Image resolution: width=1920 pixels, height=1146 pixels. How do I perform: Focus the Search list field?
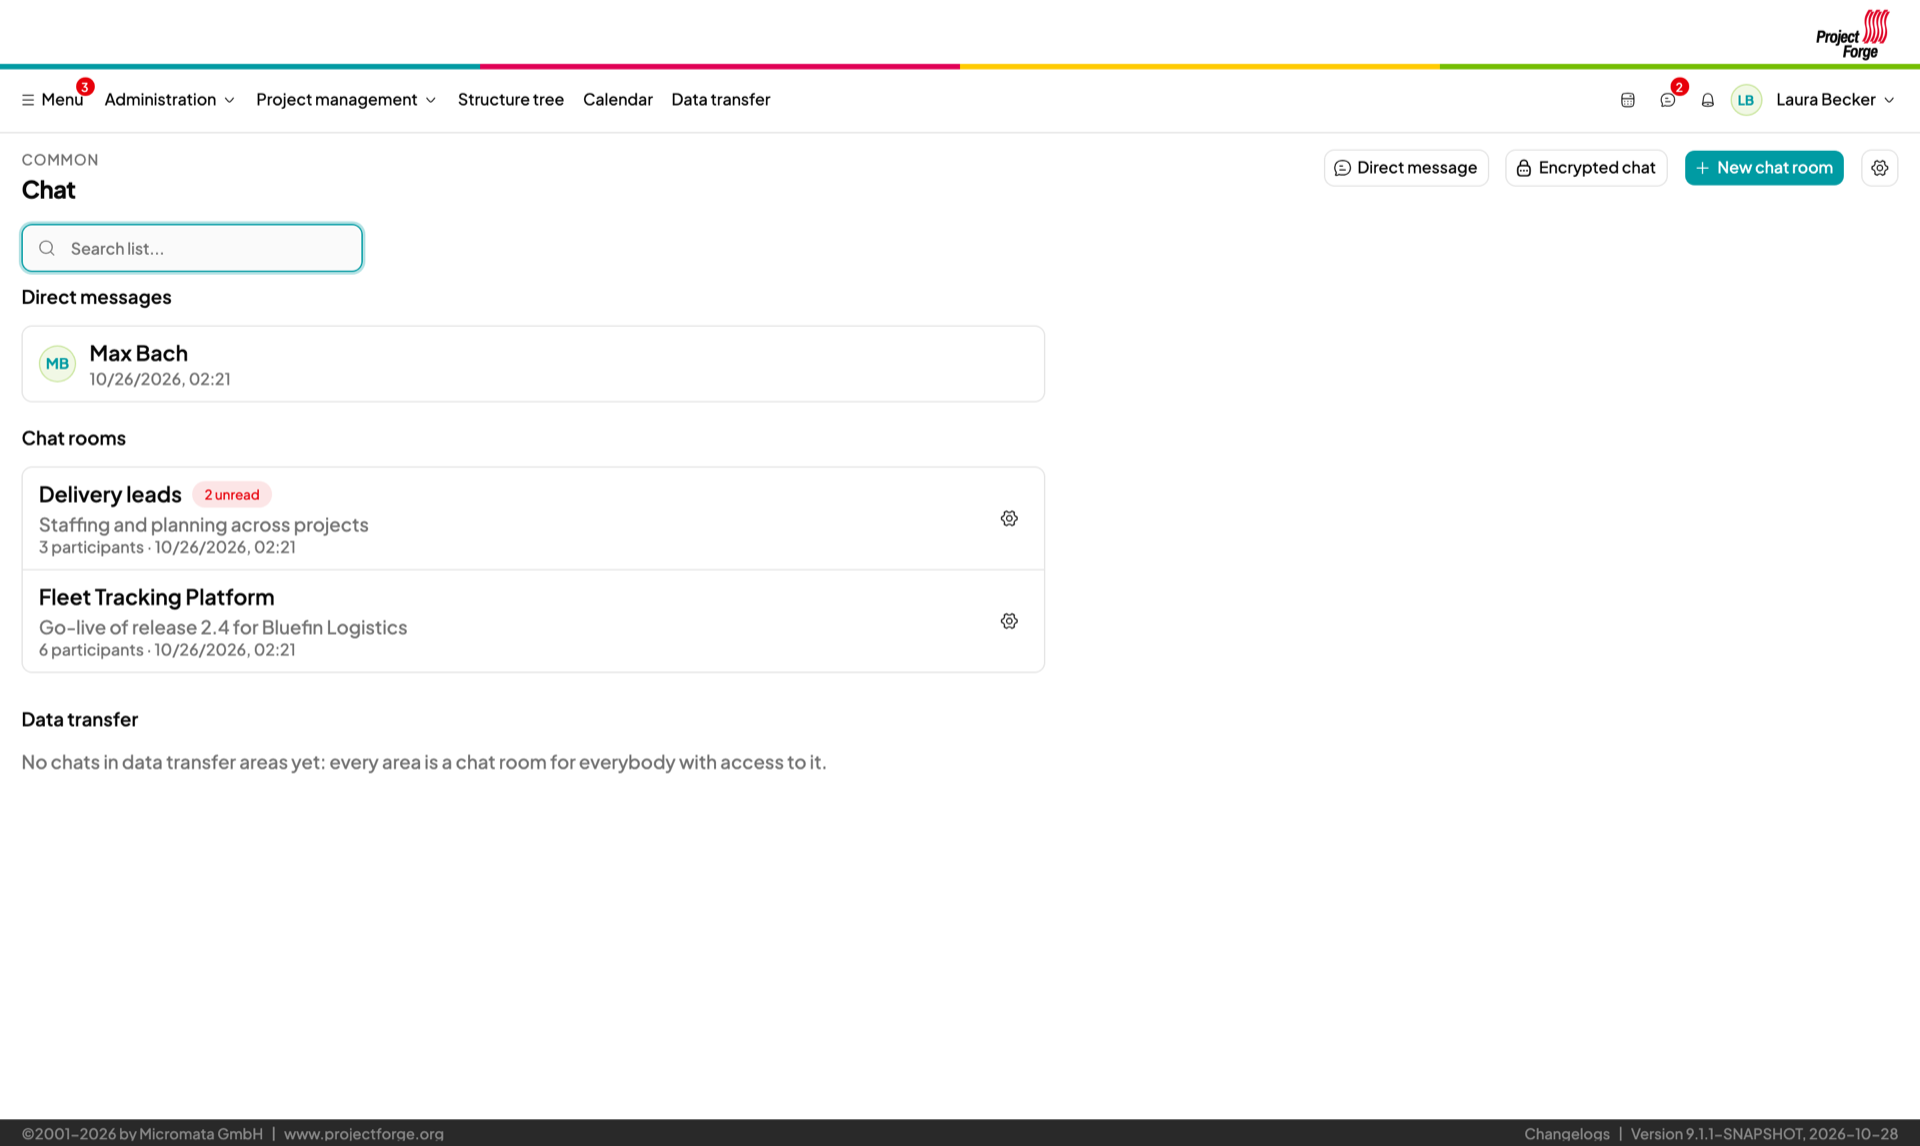pyautogui.click(x=192, y=248)
